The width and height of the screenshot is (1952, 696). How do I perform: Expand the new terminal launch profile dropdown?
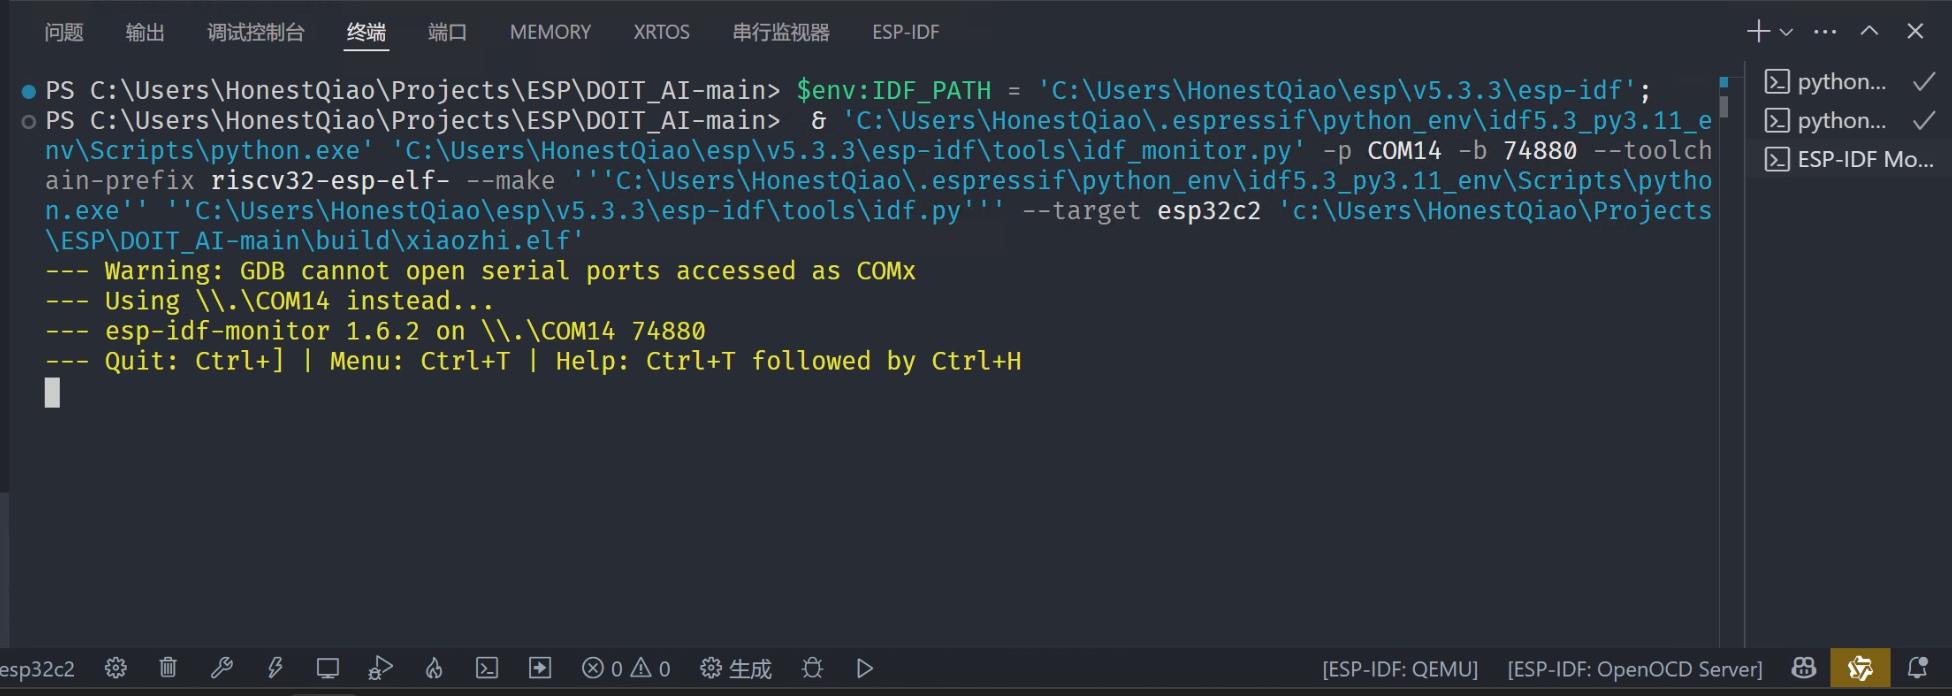point(1786,32)
